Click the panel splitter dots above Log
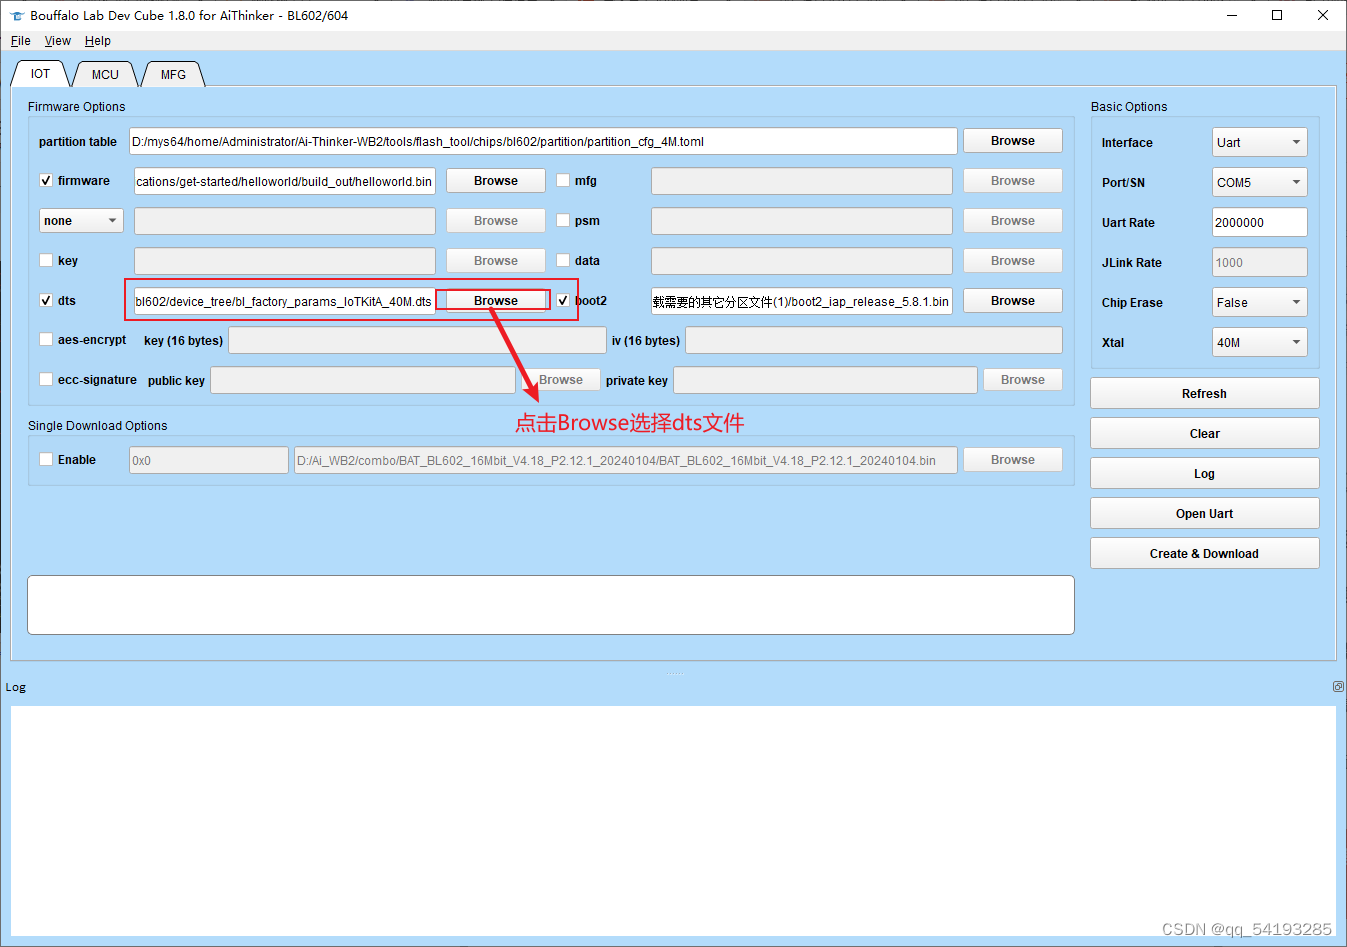The height and width of the screenshot is (947, 1347). 675,673
